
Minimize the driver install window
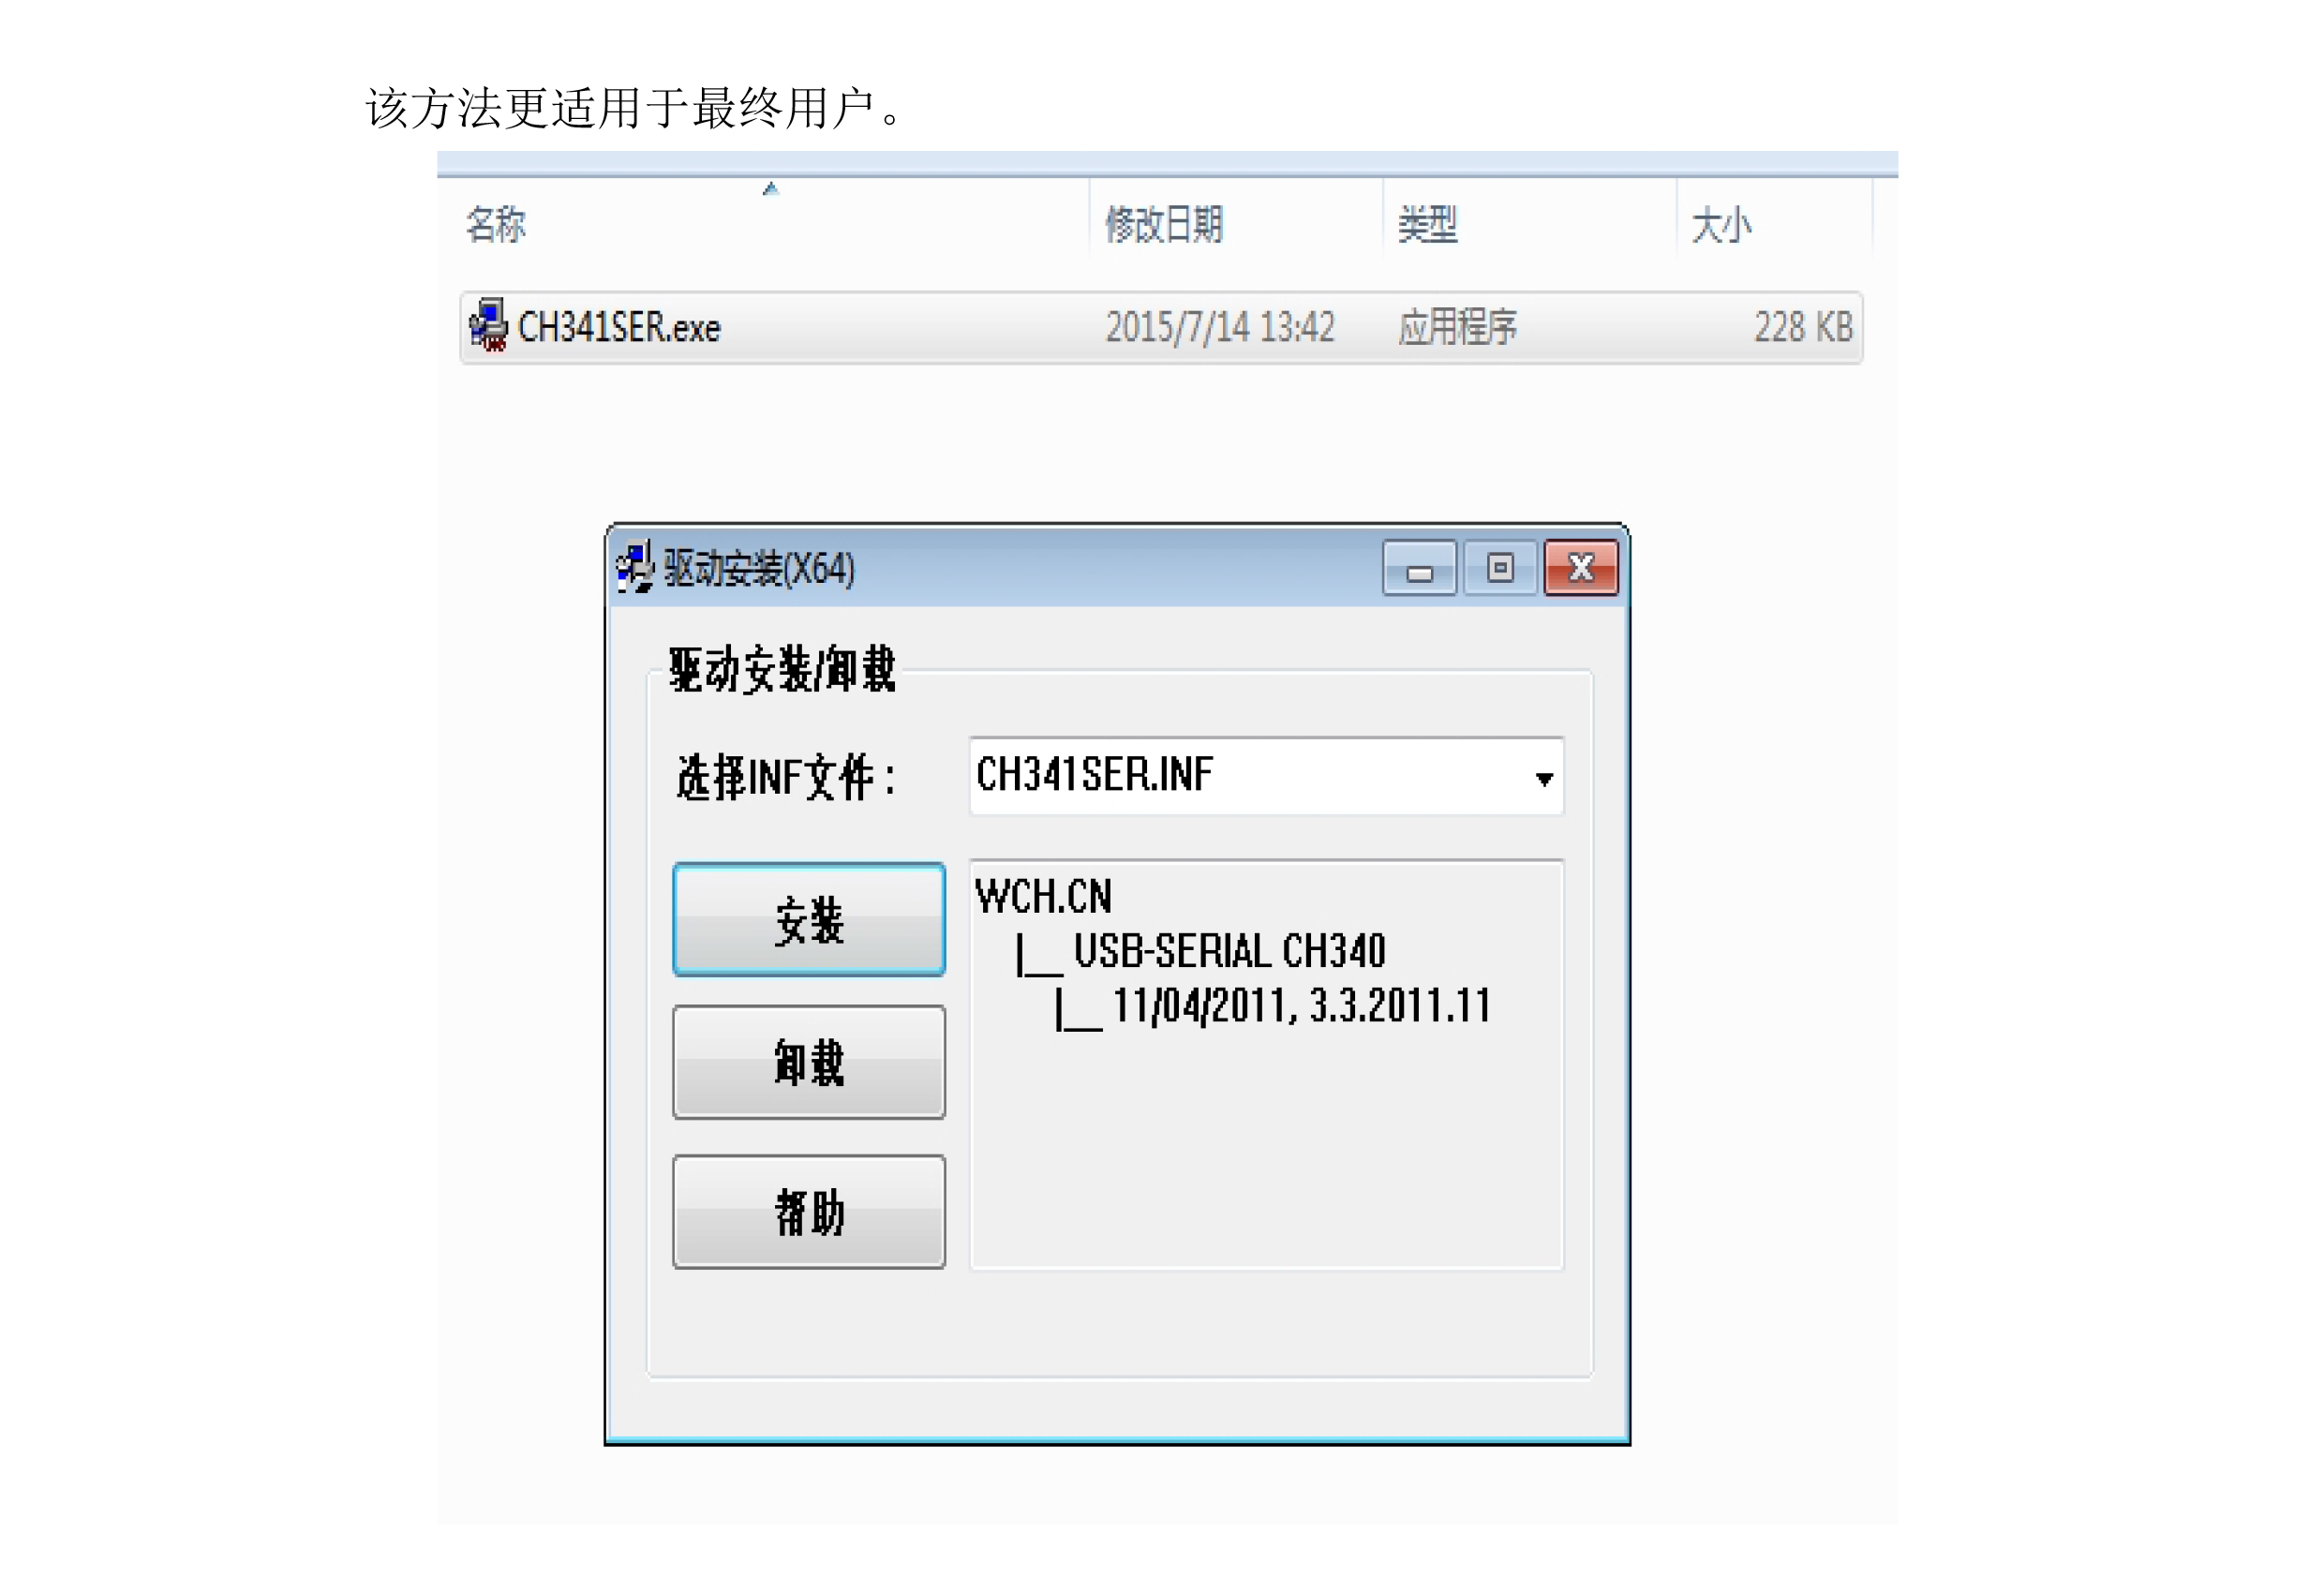1419,569
